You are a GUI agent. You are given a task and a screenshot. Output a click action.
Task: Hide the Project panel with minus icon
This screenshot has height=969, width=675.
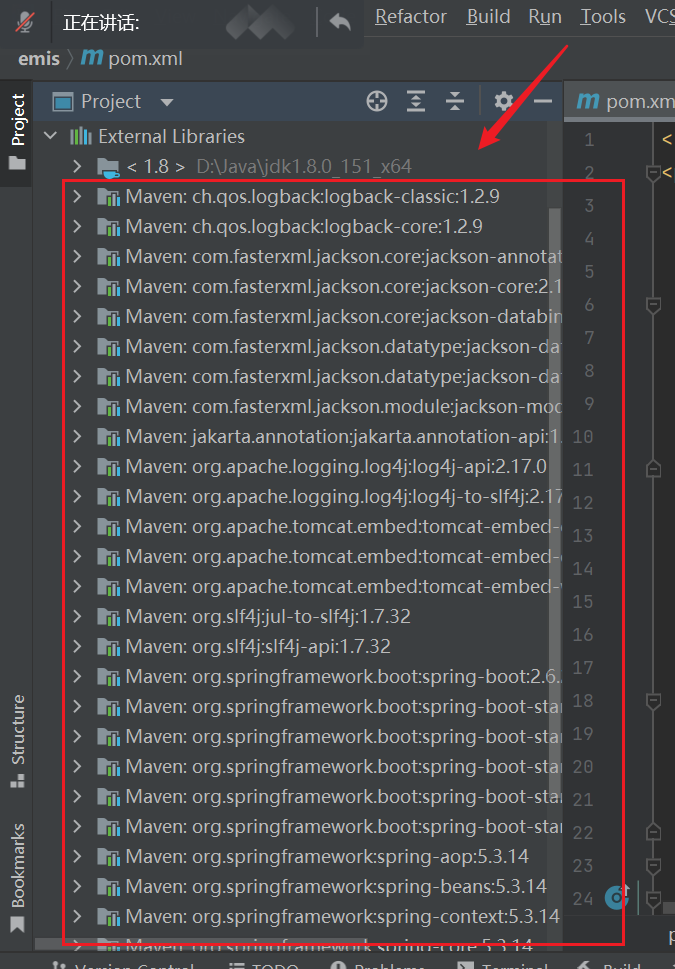(543, 101)
